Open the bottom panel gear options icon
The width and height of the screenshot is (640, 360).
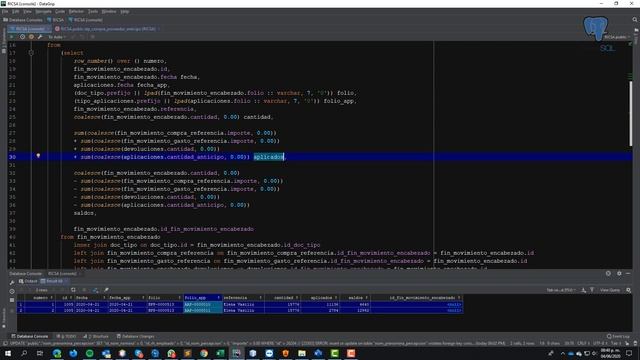click(x=619, y=273)
